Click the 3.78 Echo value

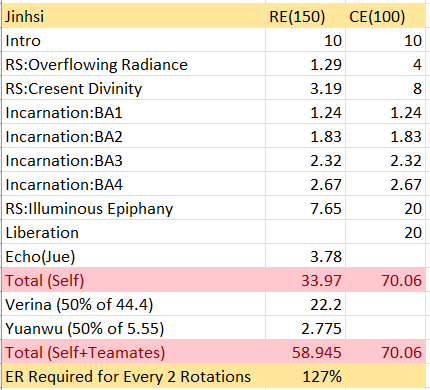pyautogui.click(x=306, y=256)
